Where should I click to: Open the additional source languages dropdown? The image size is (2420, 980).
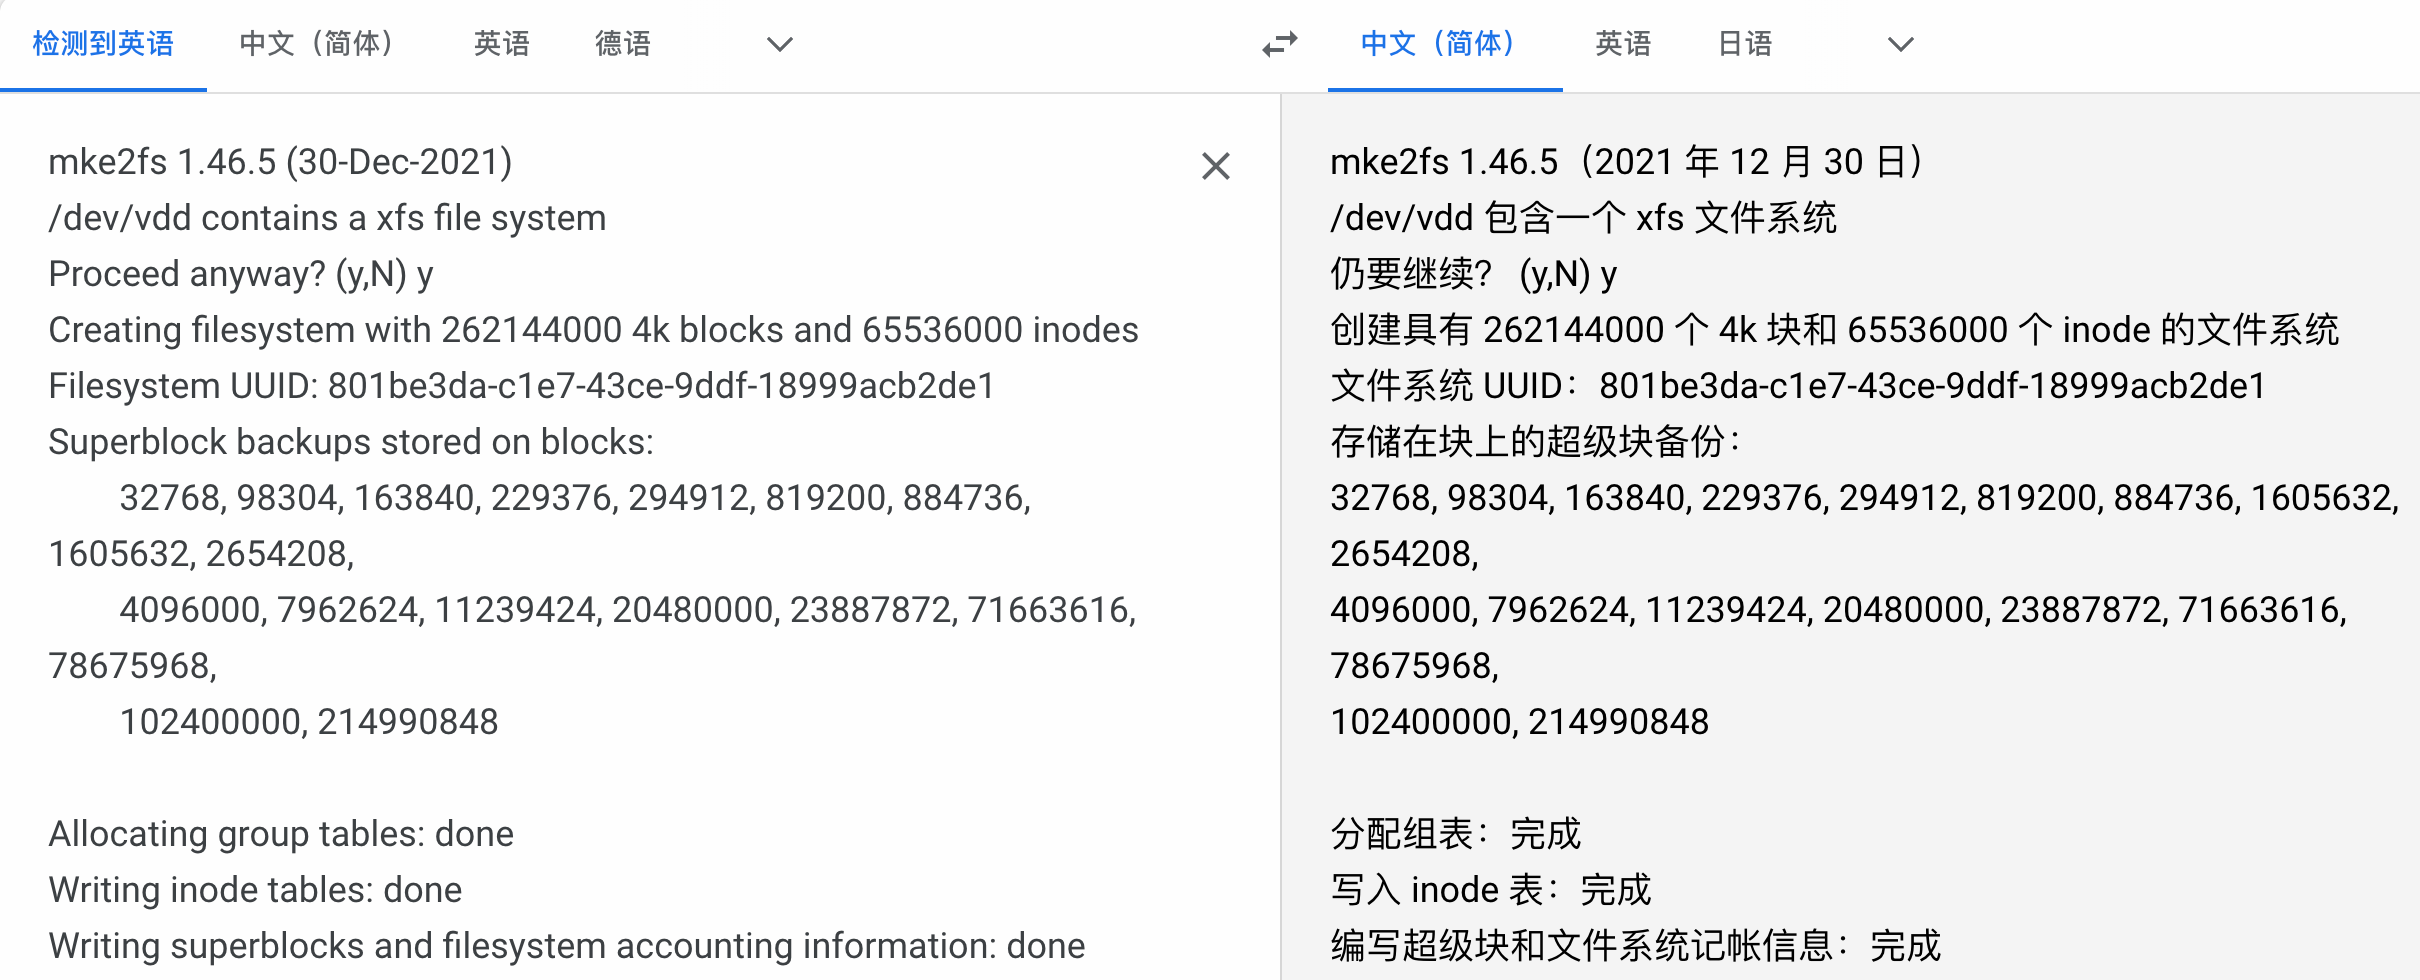778,44
